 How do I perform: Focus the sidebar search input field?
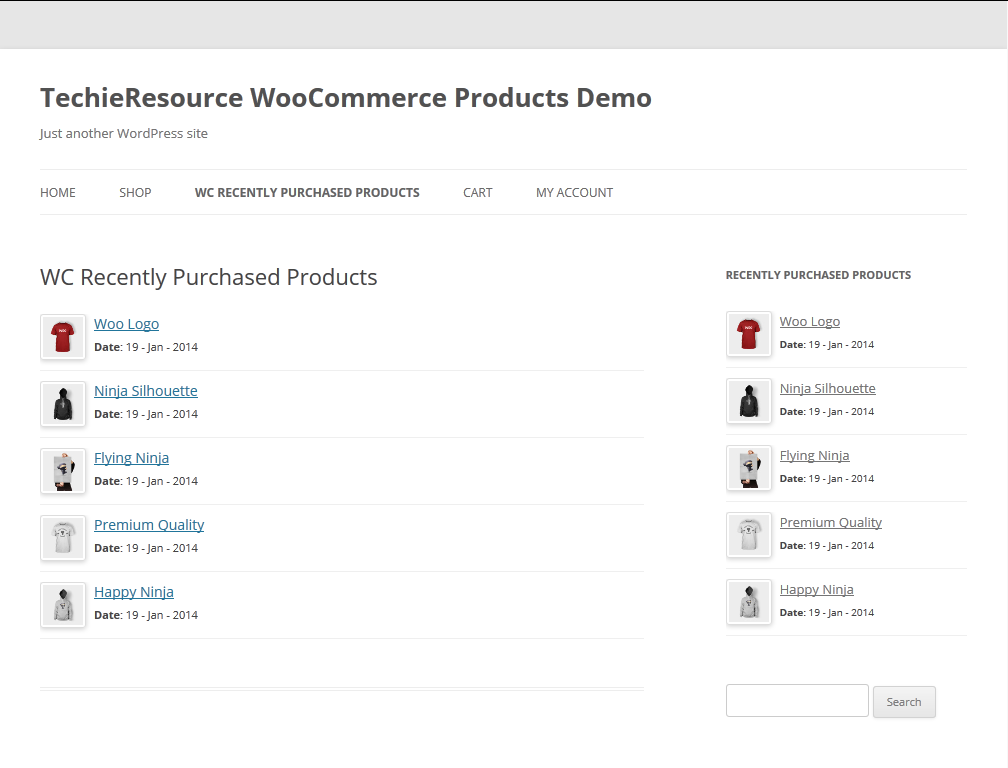pos(797,701)
